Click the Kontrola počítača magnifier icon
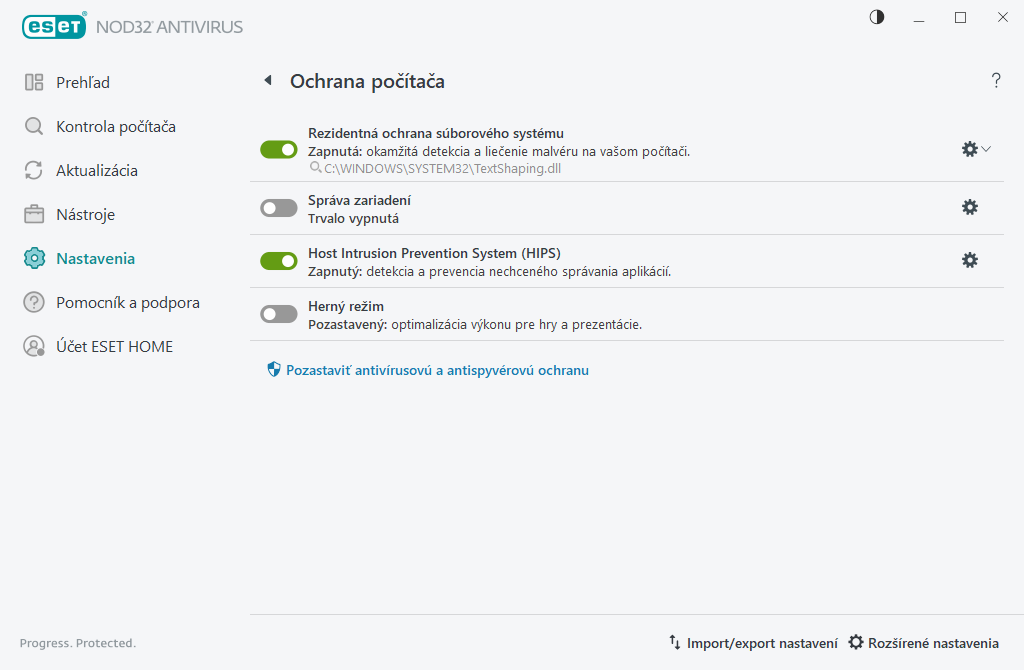Screen dimensions: 1024x670 click(34, 127)
